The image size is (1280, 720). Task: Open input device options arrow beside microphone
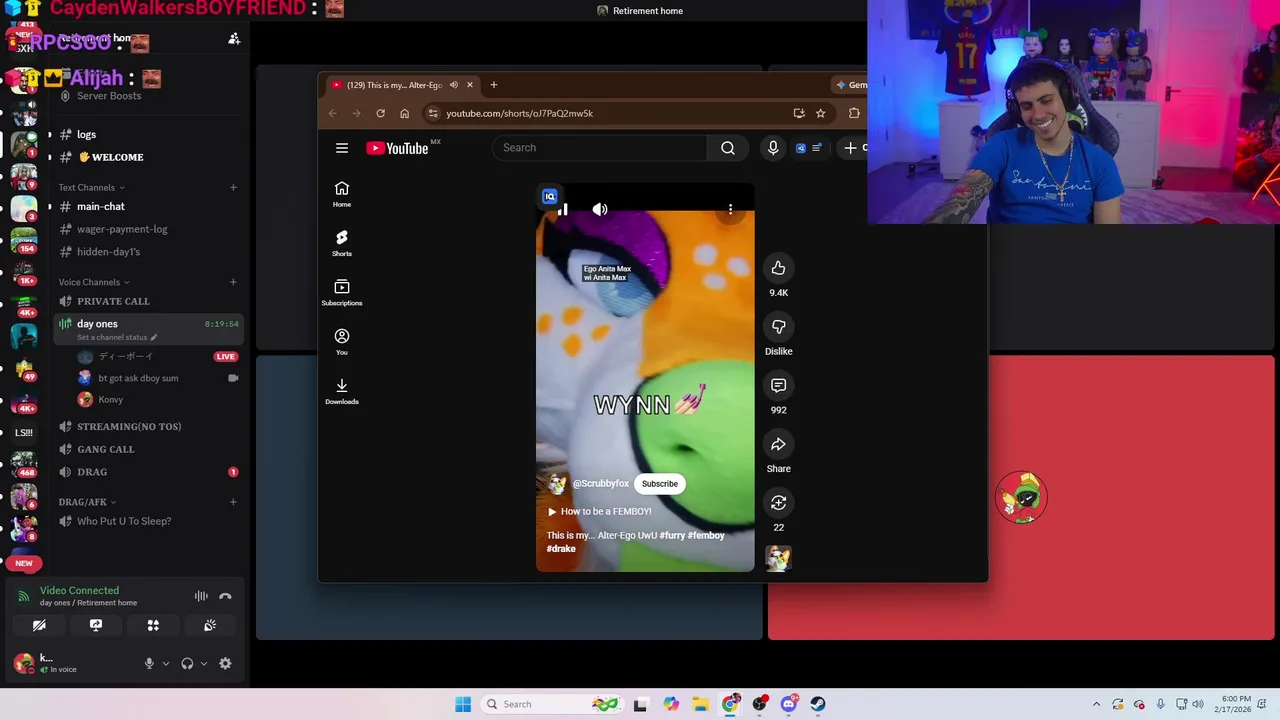tap(166, 663)
